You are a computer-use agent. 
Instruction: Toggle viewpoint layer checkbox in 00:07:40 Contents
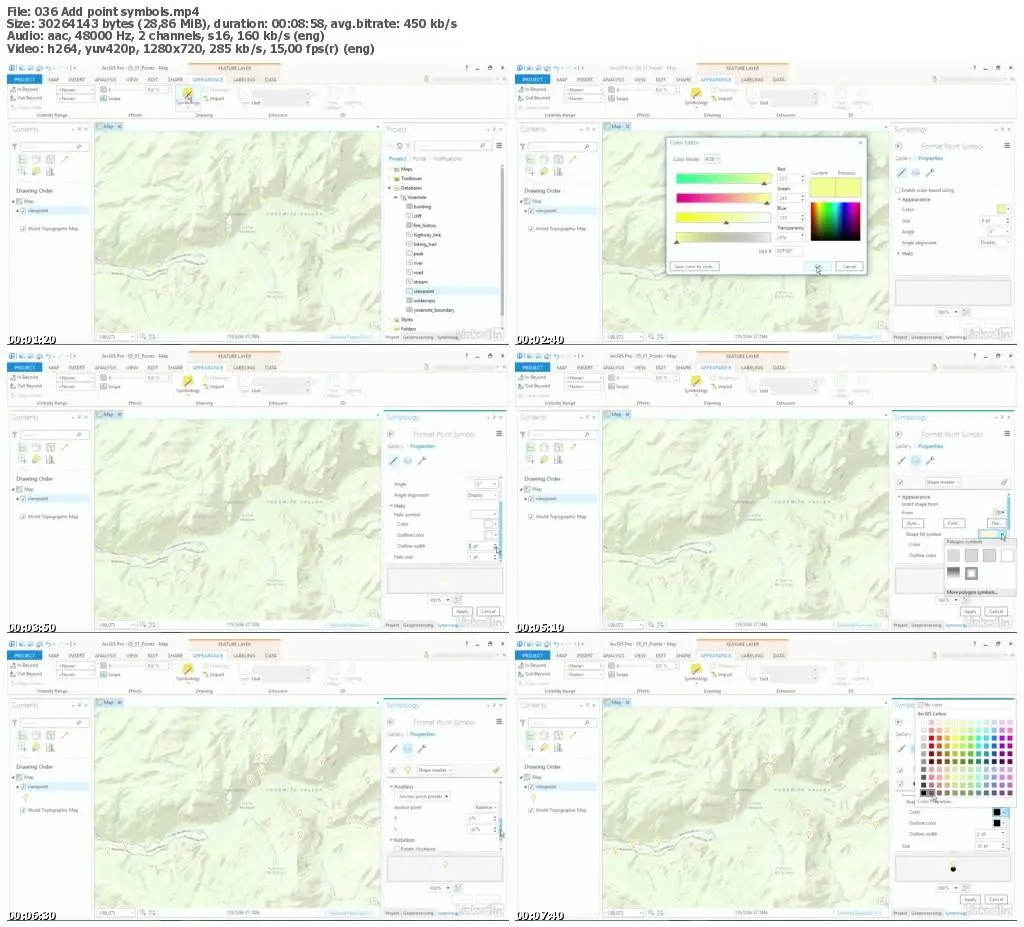531,787
